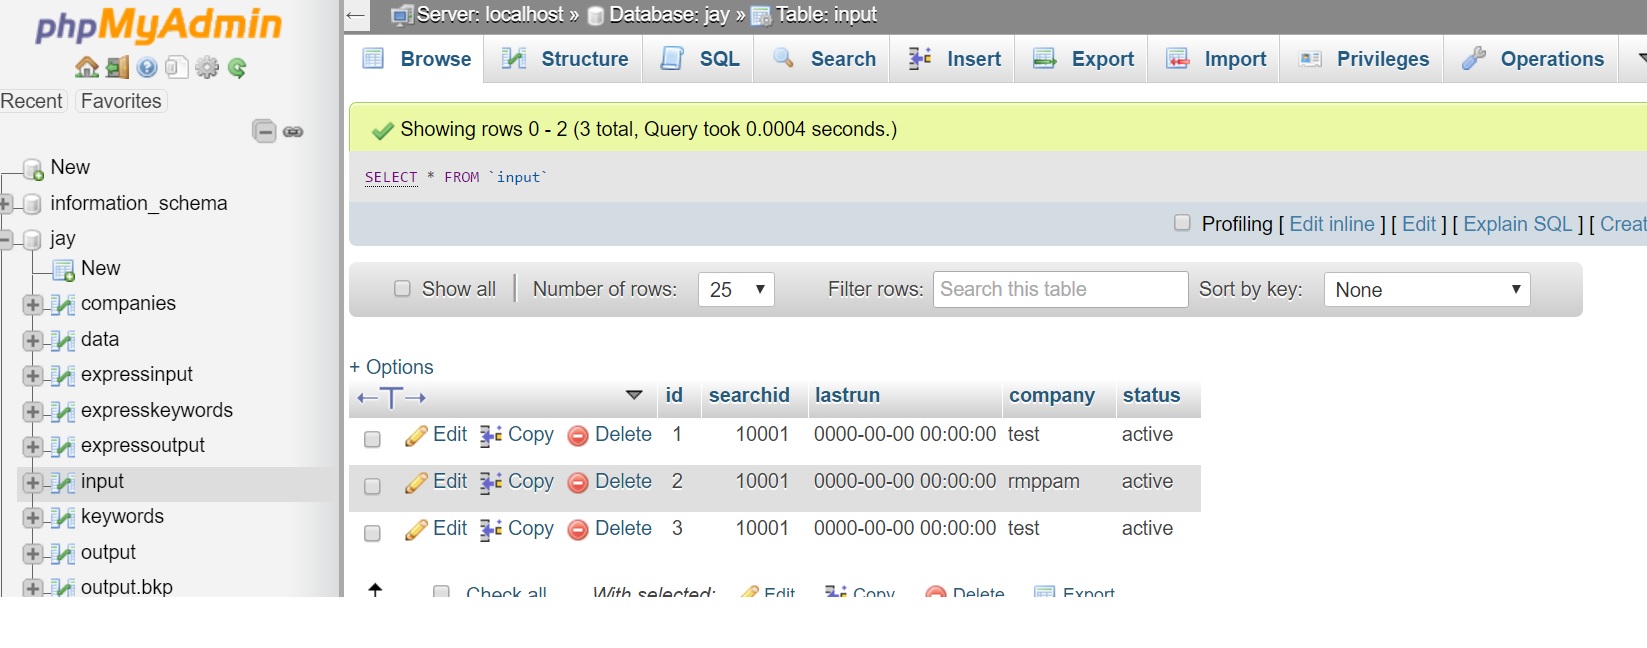Open the Export tab
This screenshot has width=1647, height=648.
[x=1083, y=59]
